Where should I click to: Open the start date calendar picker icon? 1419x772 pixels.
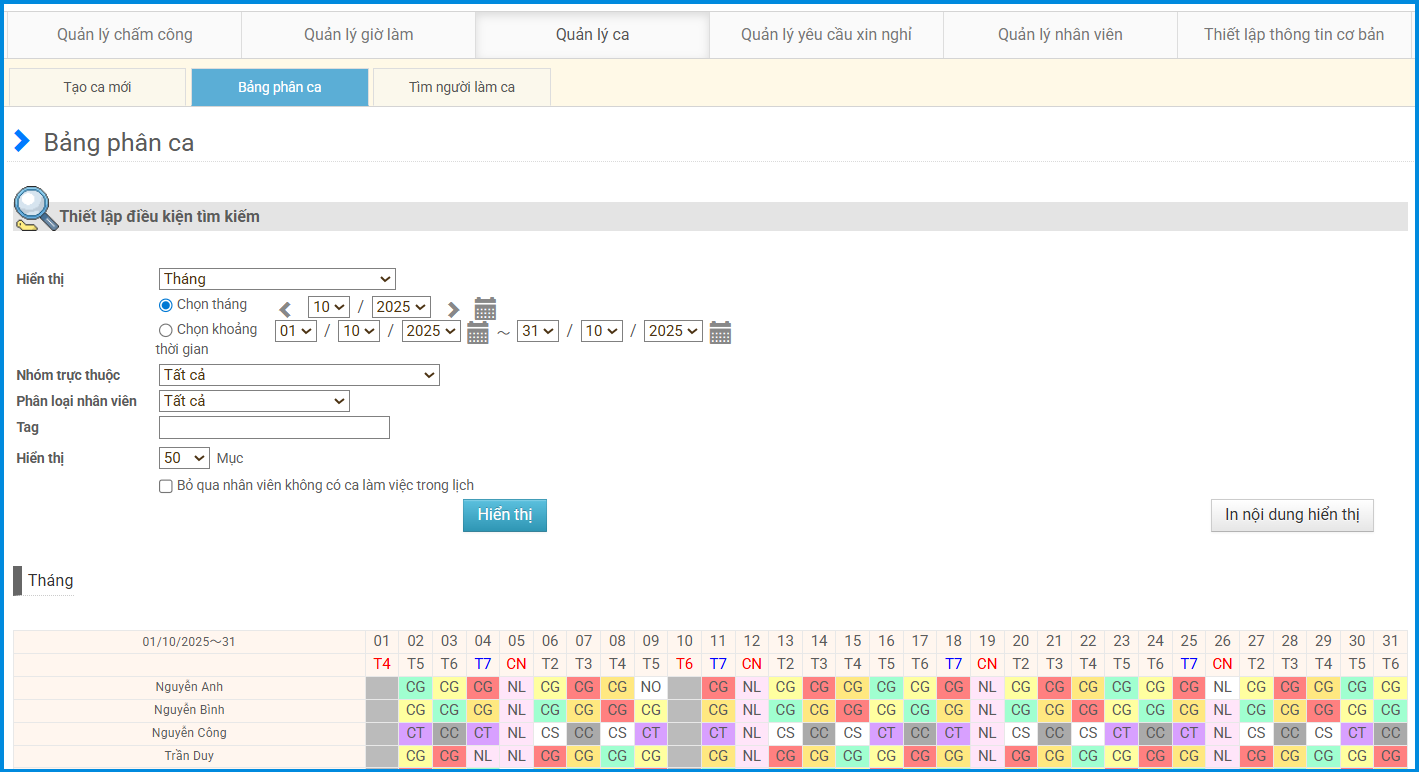478,332
